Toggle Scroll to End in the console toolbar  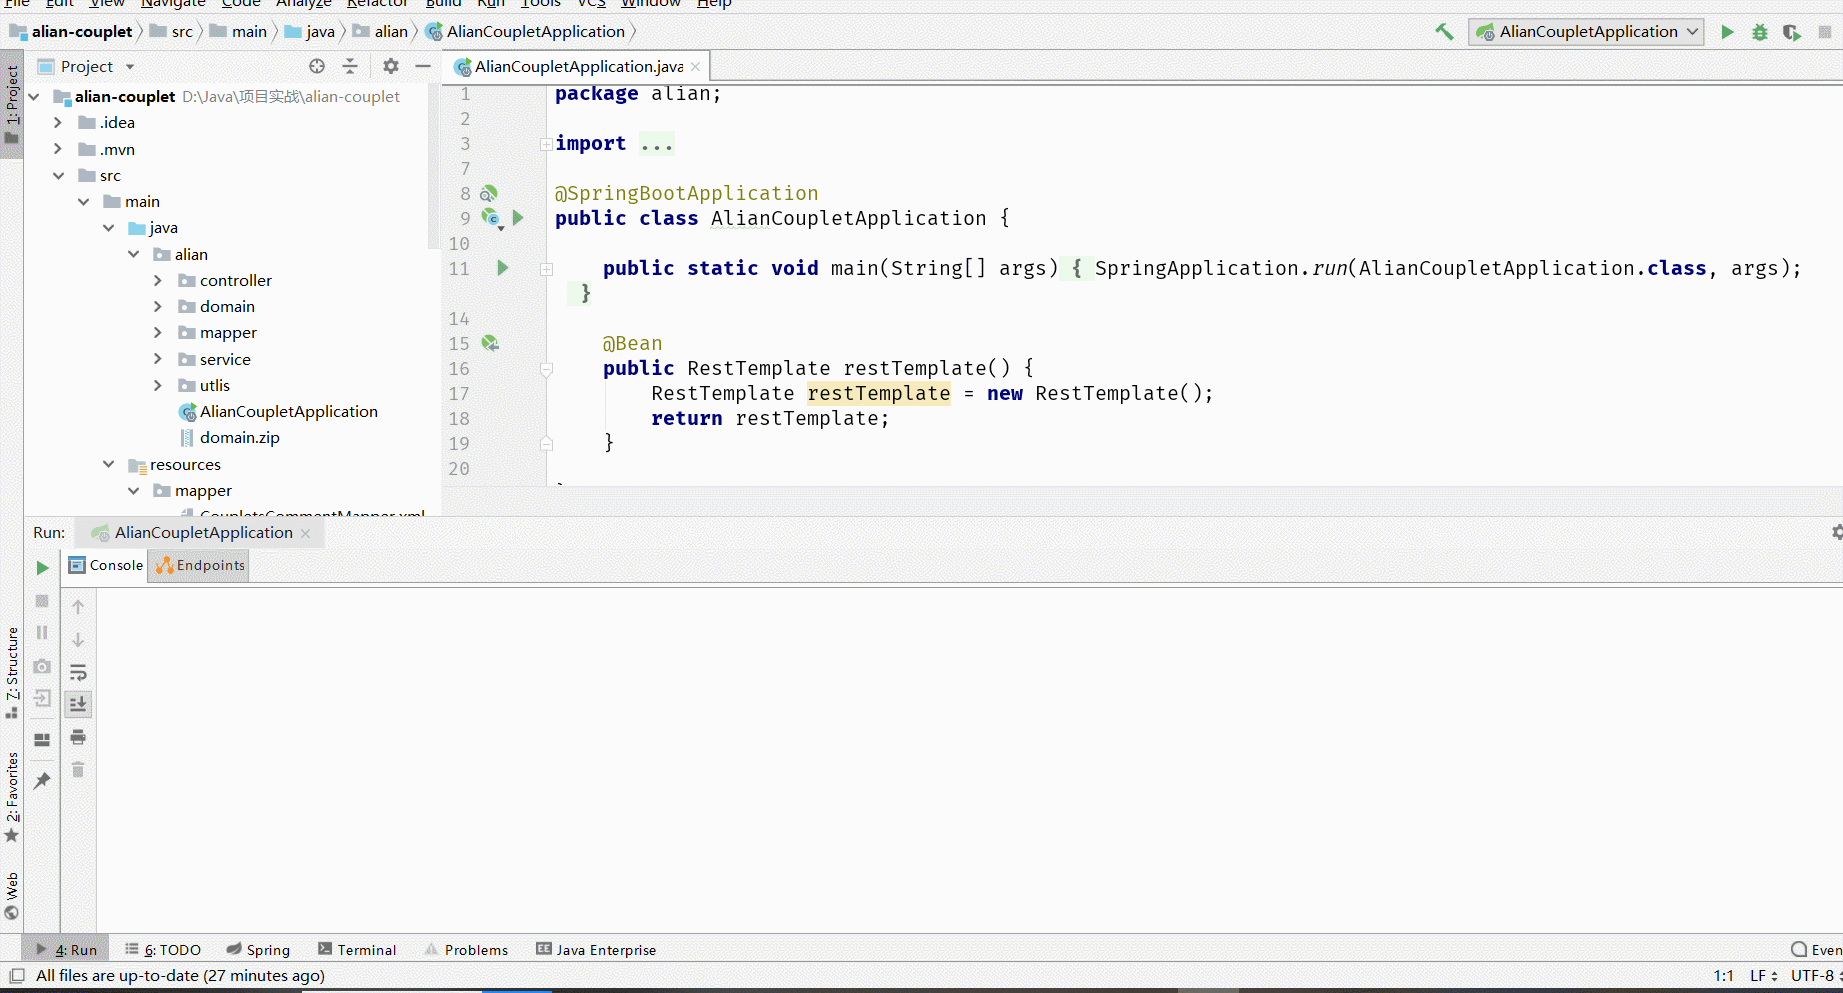coord(78,704)
